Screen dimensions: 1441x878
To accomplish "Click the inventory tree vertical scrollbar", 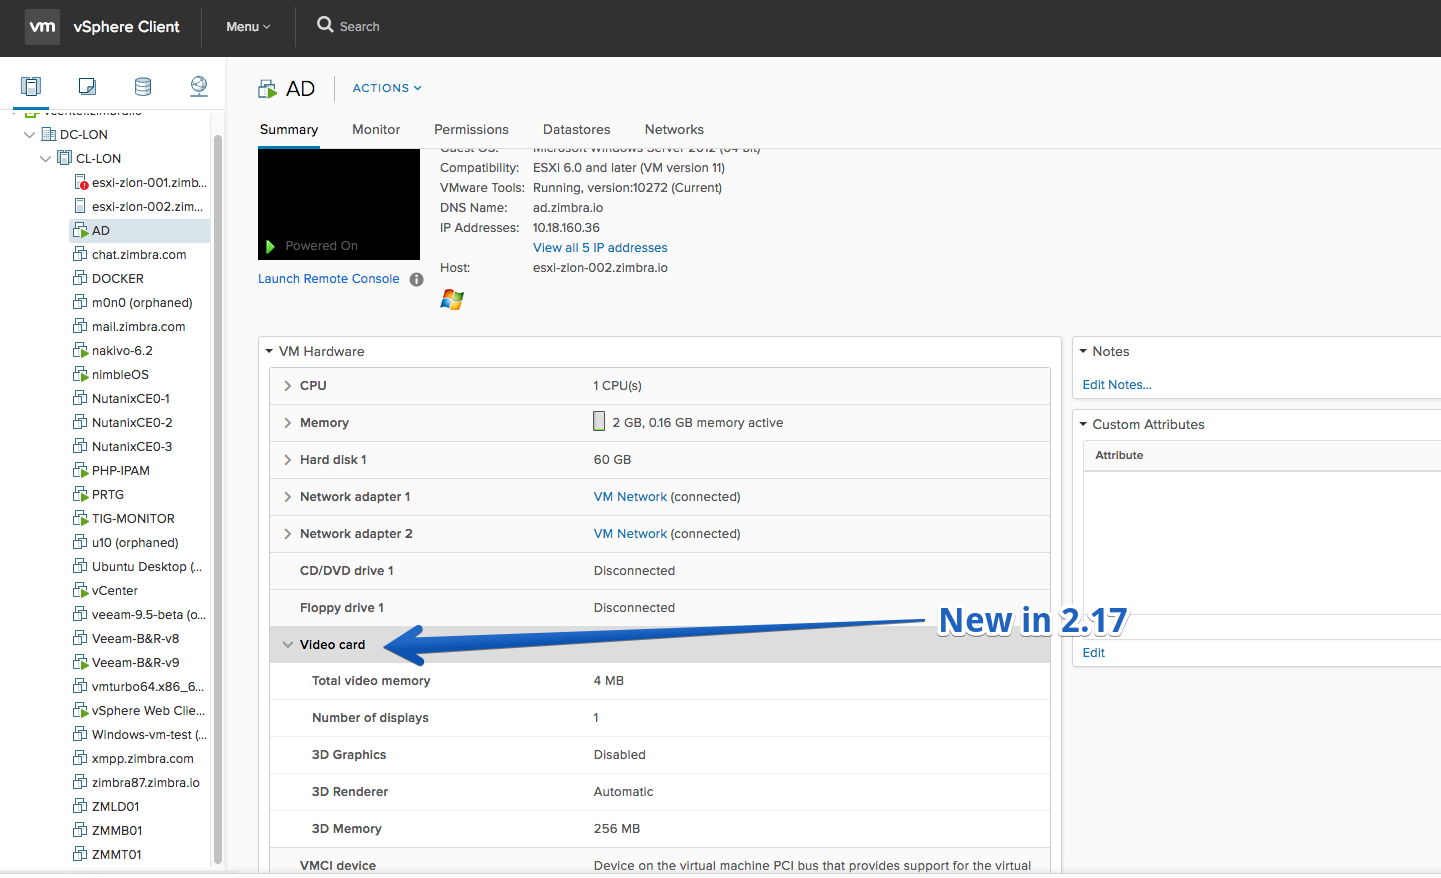I will click(x=218, y=498).
